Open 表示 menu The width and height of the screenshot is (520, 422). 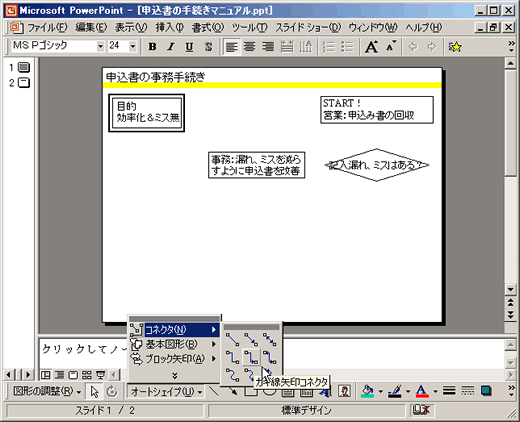pyautogui.click(x=131, y=27)
